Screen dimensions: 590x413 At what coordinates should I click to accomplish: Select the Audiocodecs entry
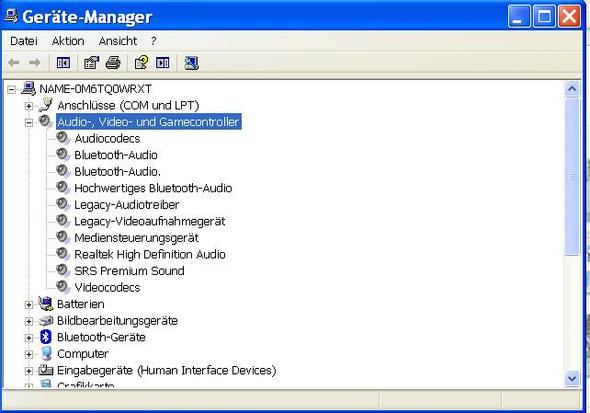click(x=107, y=138)
